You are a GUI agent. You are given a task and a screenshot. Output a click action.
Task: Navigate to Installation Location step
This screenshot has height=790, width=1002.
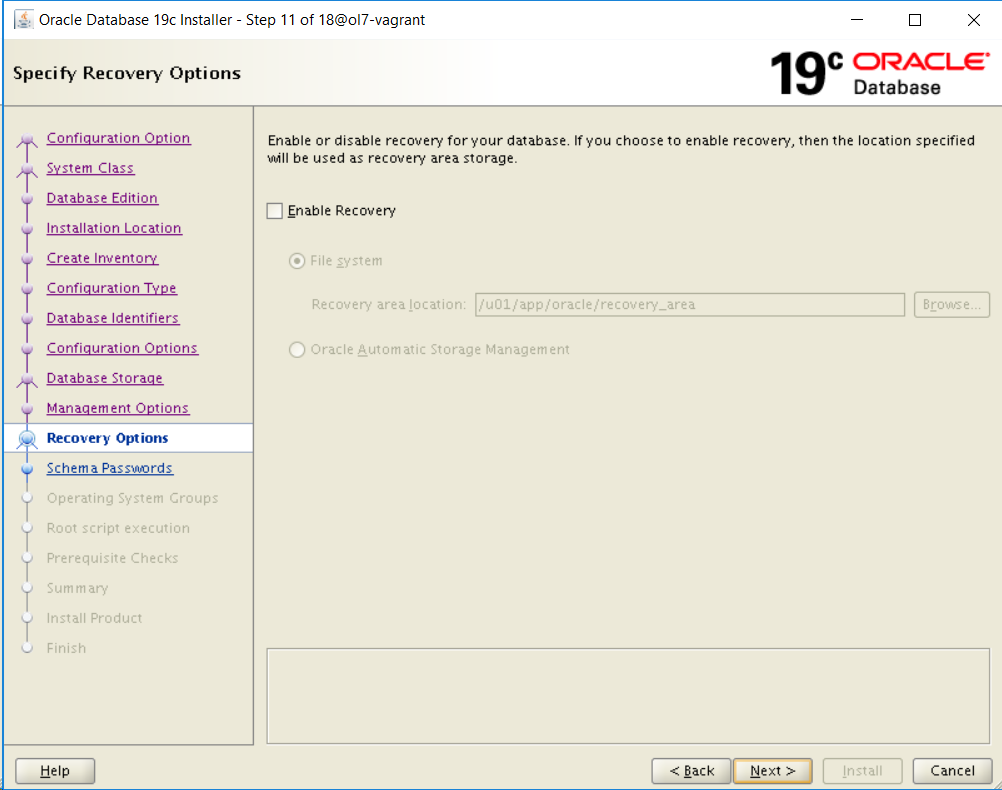pyautogui.click(x=114, y=228)
